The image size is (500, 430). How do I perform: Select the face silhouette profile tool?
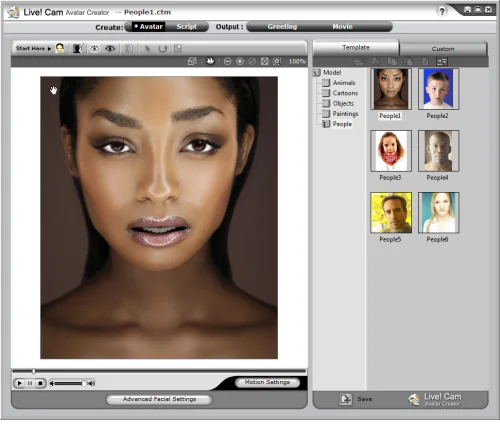78,48
